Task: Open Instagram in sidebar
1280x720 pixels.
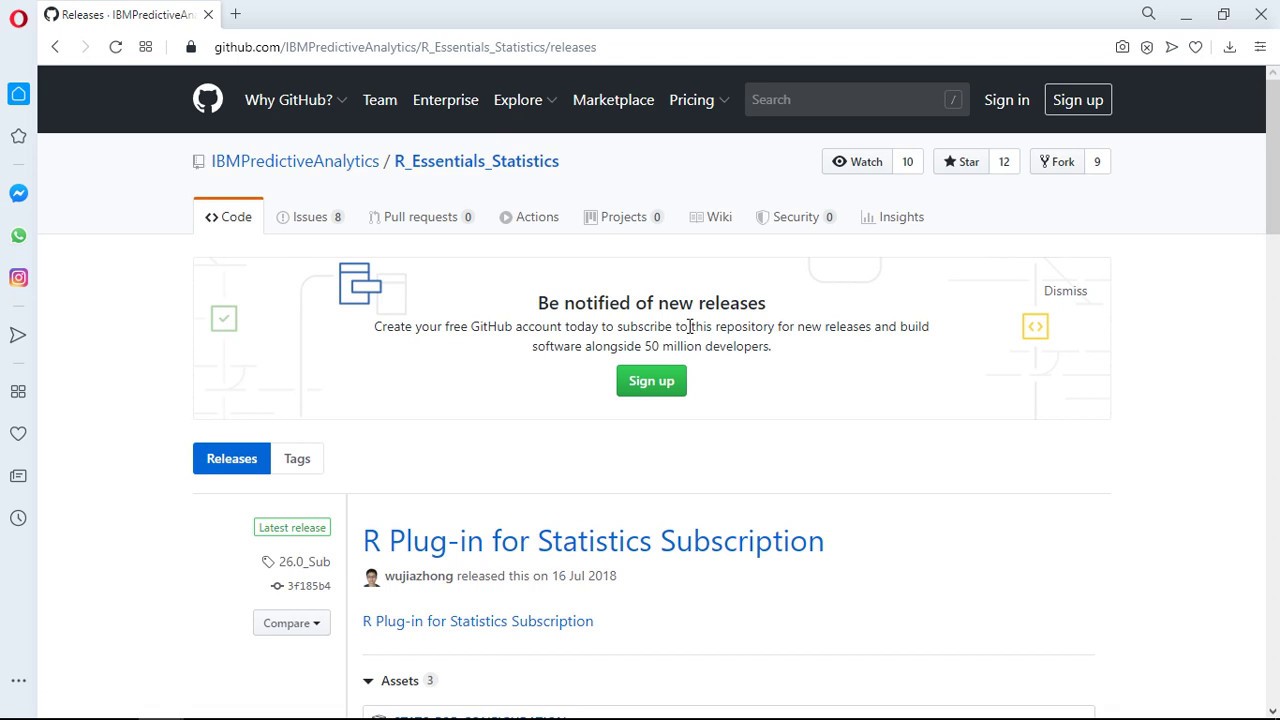Action: [18, 278]
